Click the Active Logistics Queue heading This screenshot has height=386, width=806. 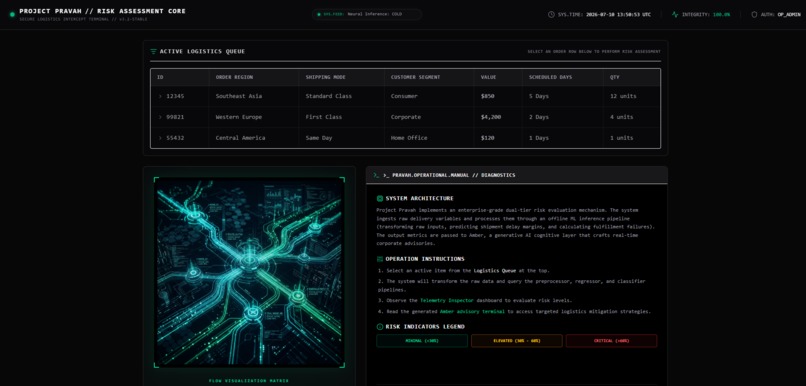[x=202, y=51]
